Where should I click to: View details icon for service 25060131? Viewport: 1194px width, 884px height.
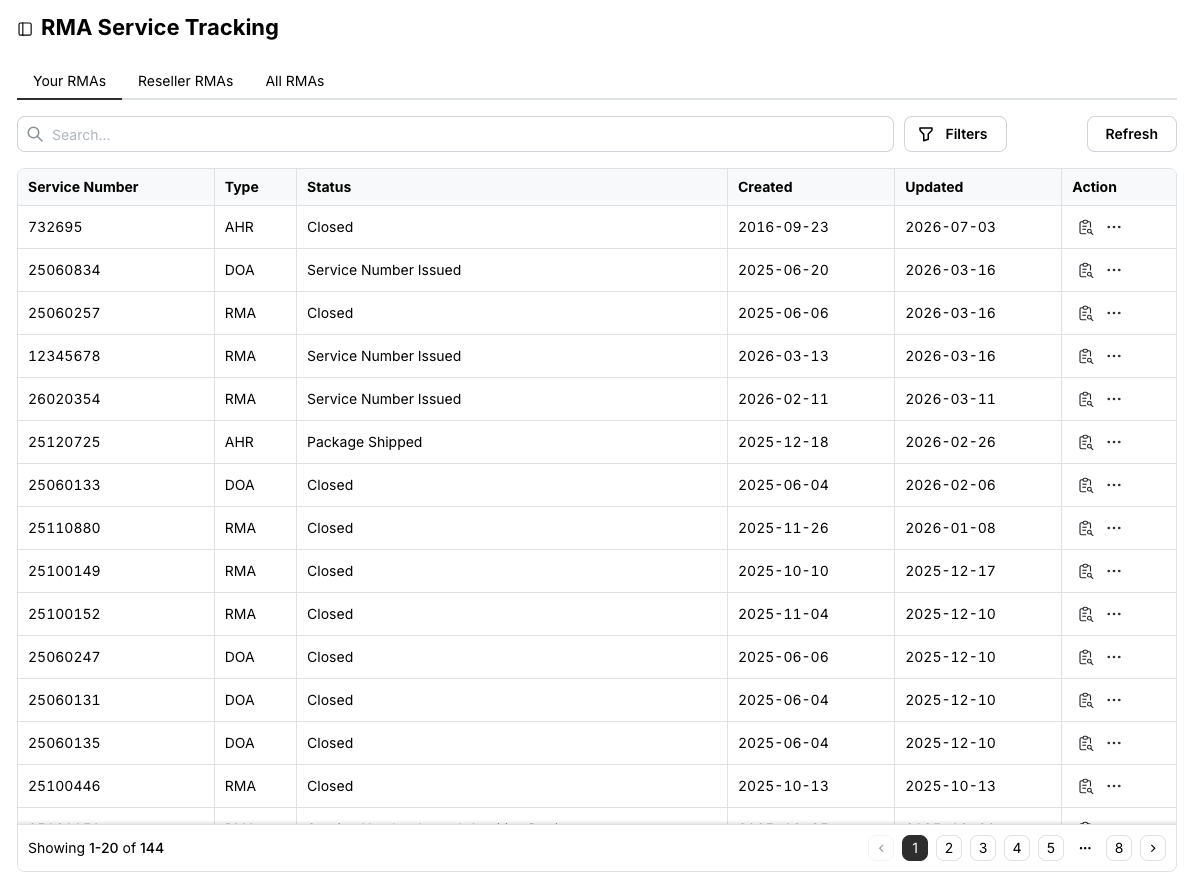(x=1086, y=700)
